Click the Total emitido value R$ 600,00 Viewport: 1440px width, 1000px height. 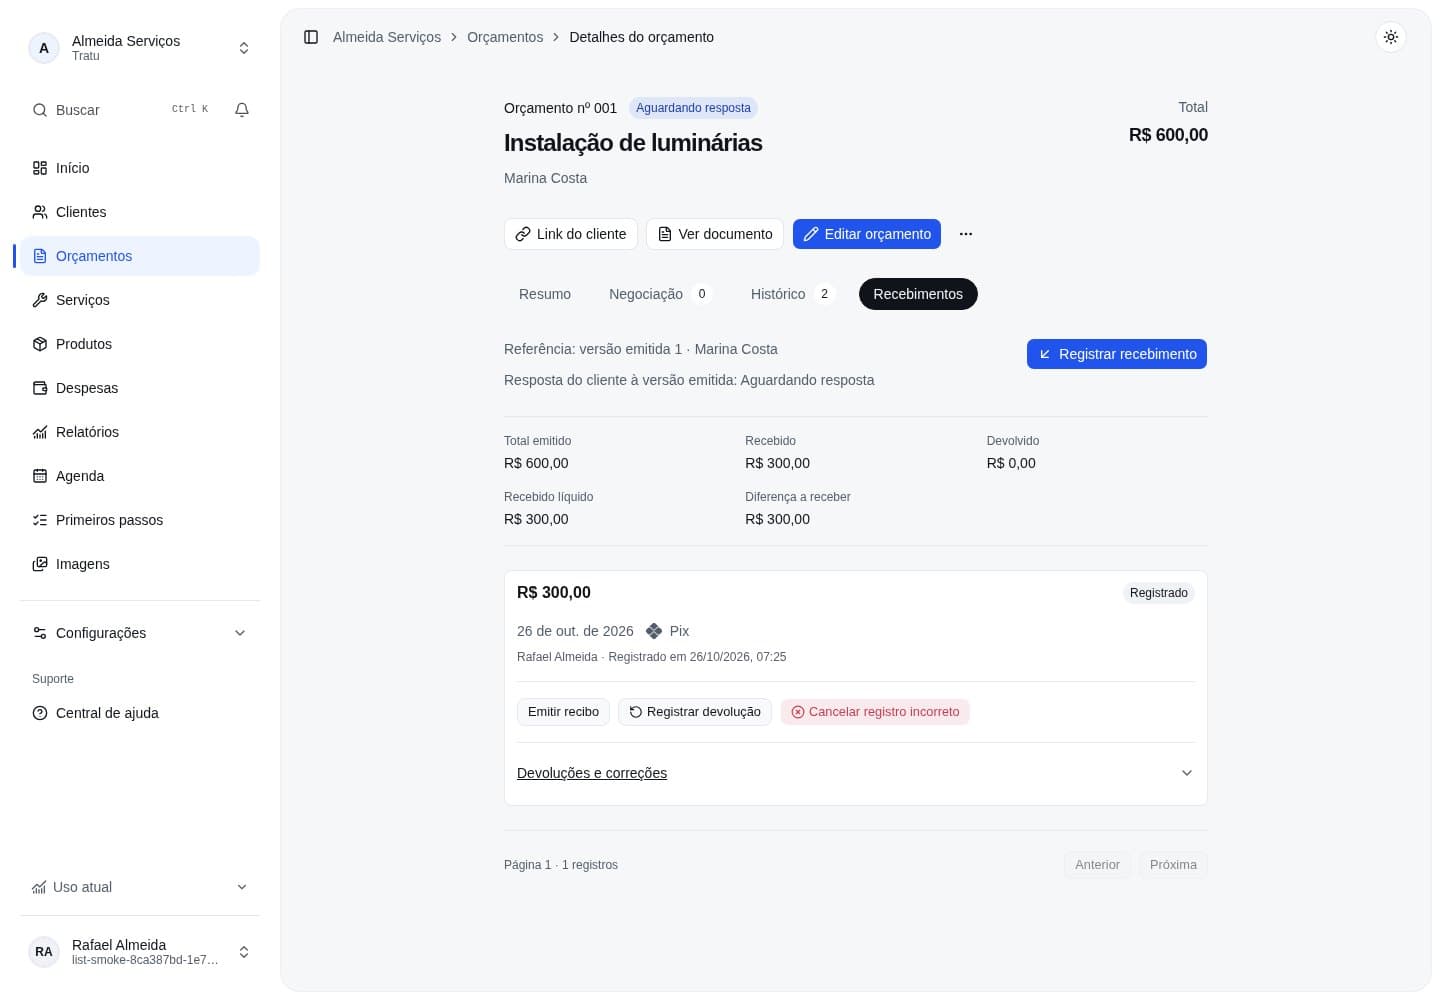coord(536,463)
